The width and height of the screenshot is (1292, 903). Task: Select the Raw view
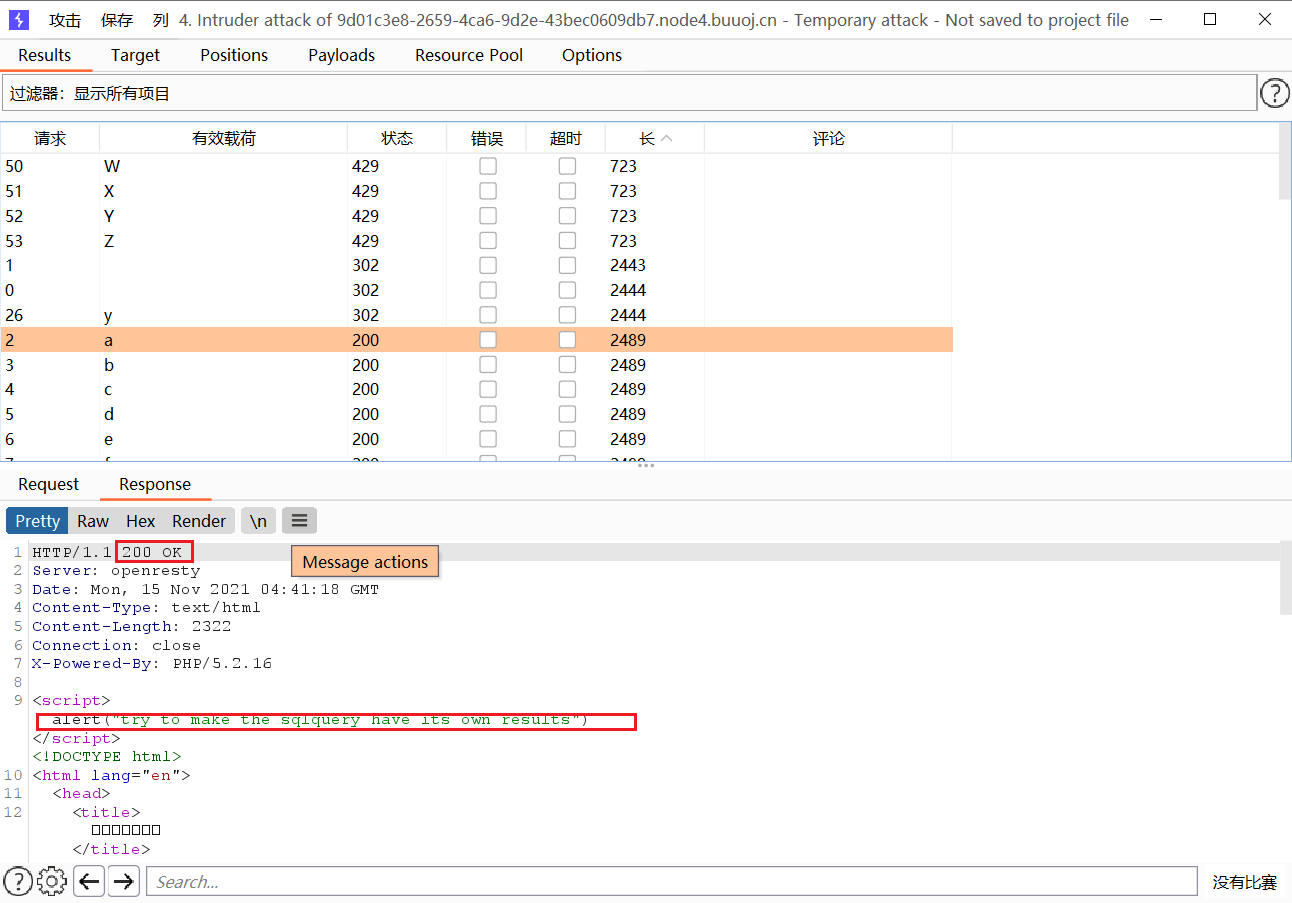(x=93, y=521)
